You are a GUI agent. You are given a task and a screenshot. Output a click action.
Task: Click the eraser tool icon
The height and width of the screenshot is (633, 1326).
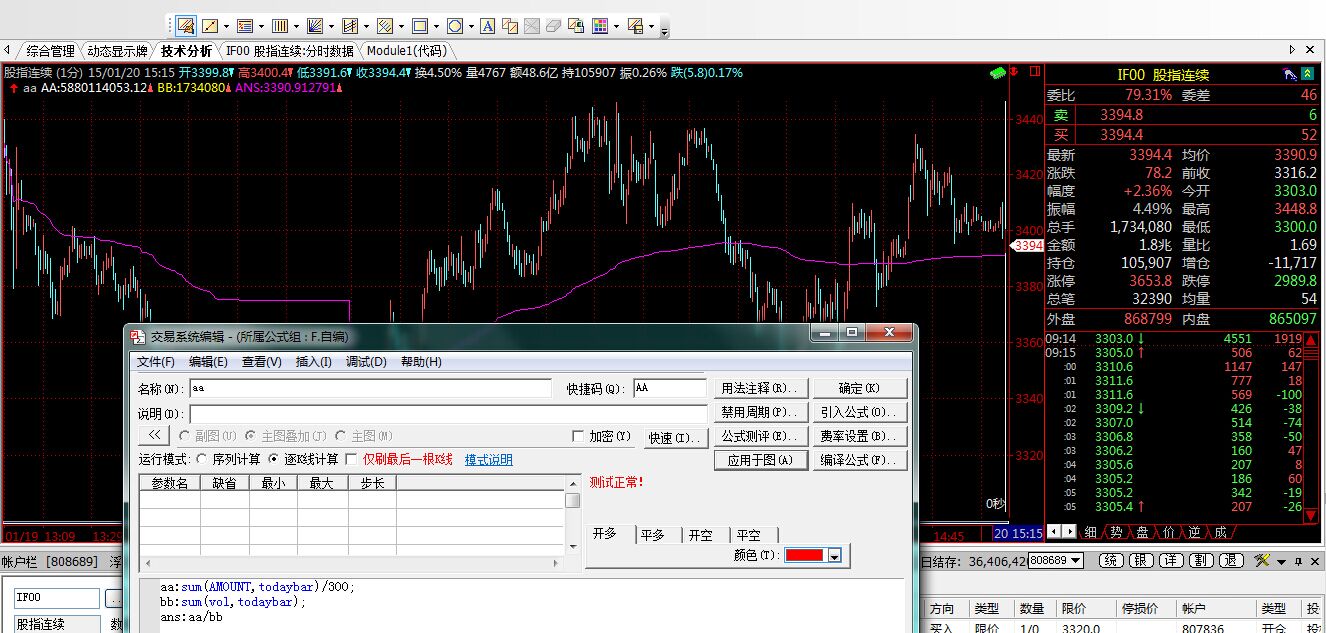click(x=555, y=26)
